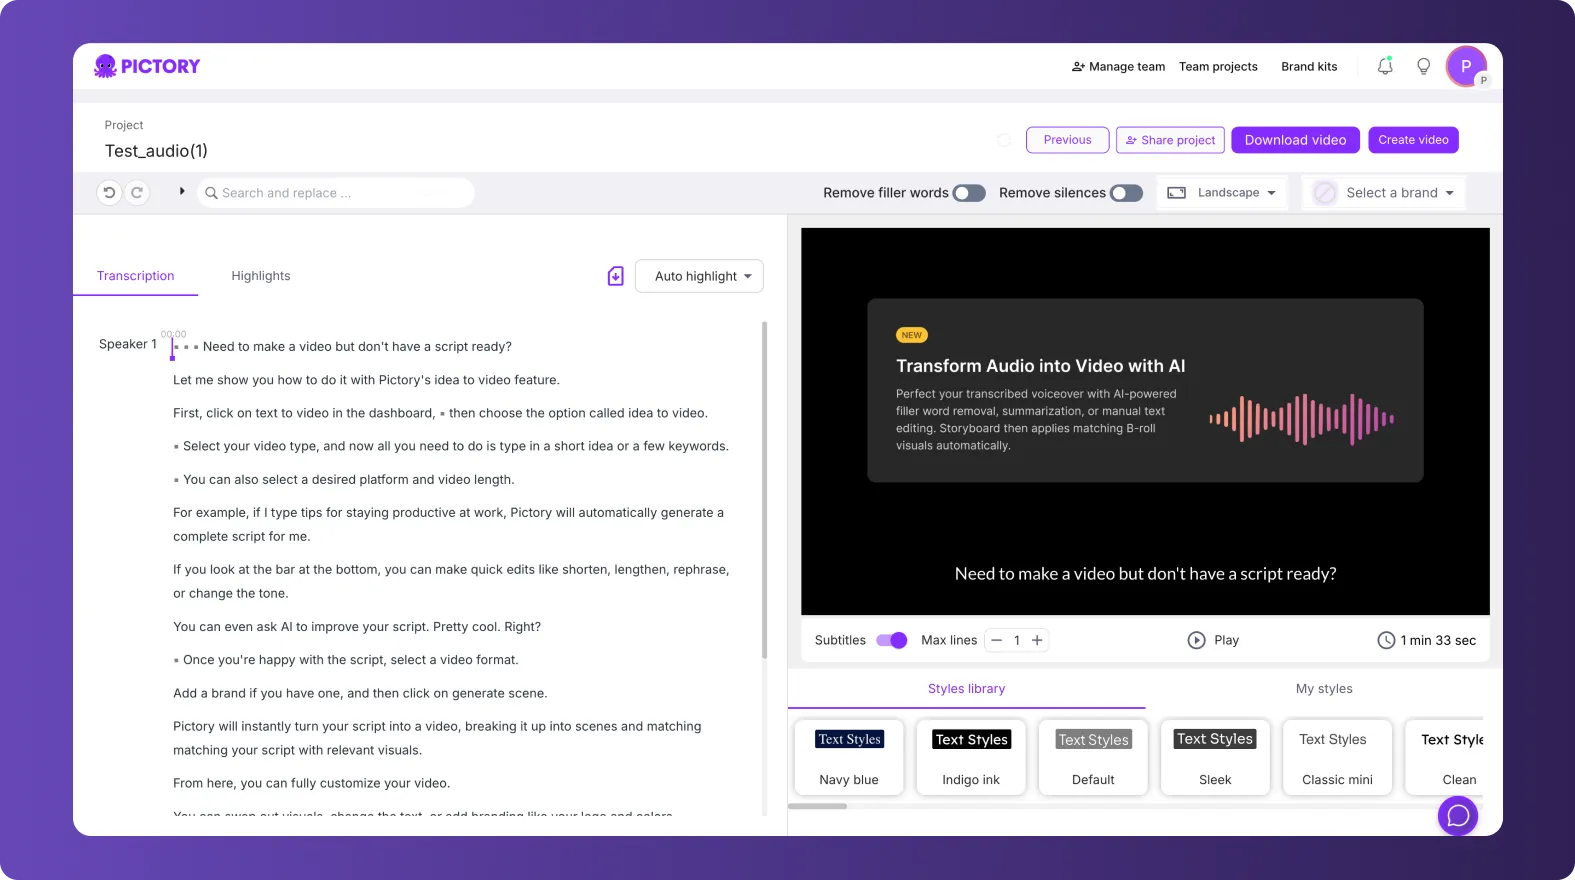The height and width of the screenshot is (880, 1575).
Task: Click the project name Test_audio(1)
Action: click(x=156, y=151)
